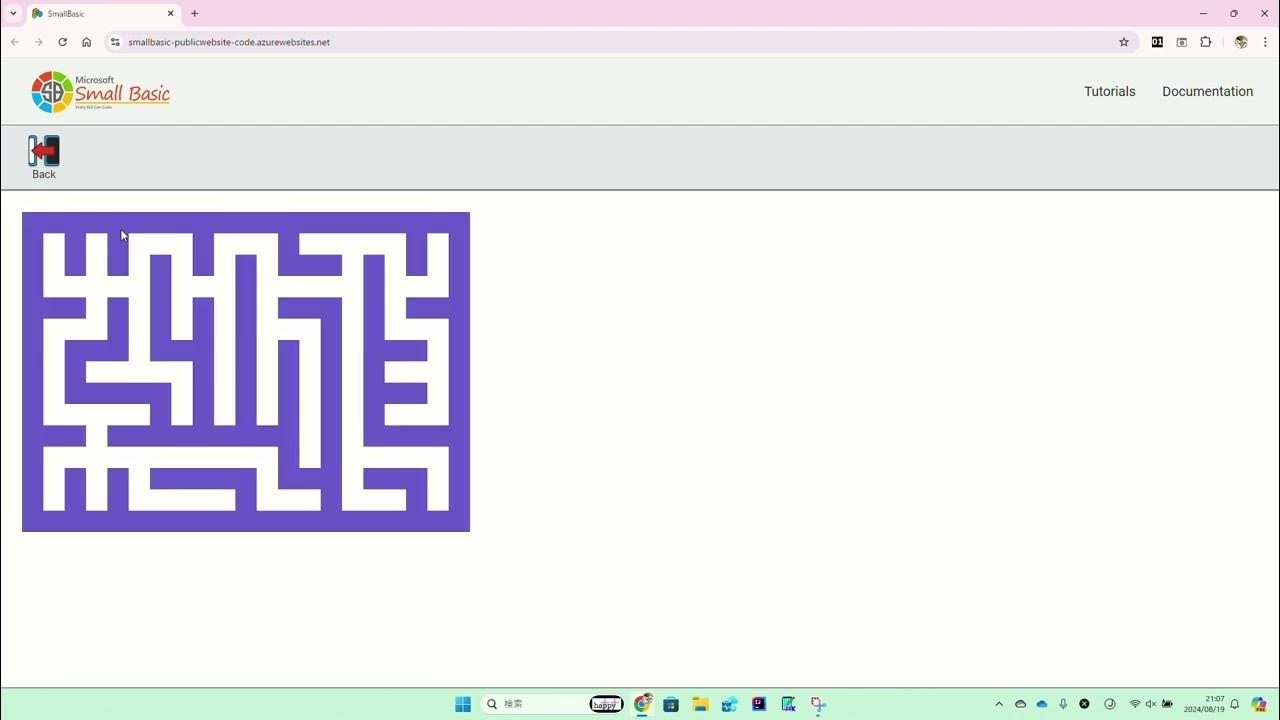This screenshot has width=1280, height=720.
Task: Open the Windows Start menu
Action: pyautogui.click(x=463, y=704)
